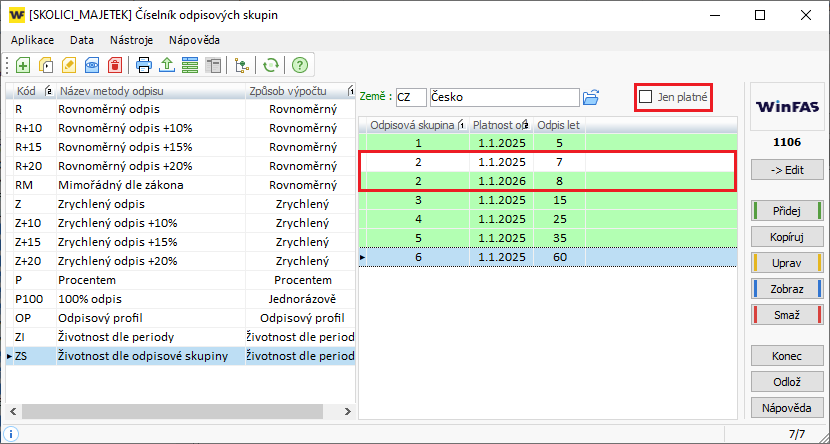Sort by Kód column header
830x444 pixels.
coord(27,91)
